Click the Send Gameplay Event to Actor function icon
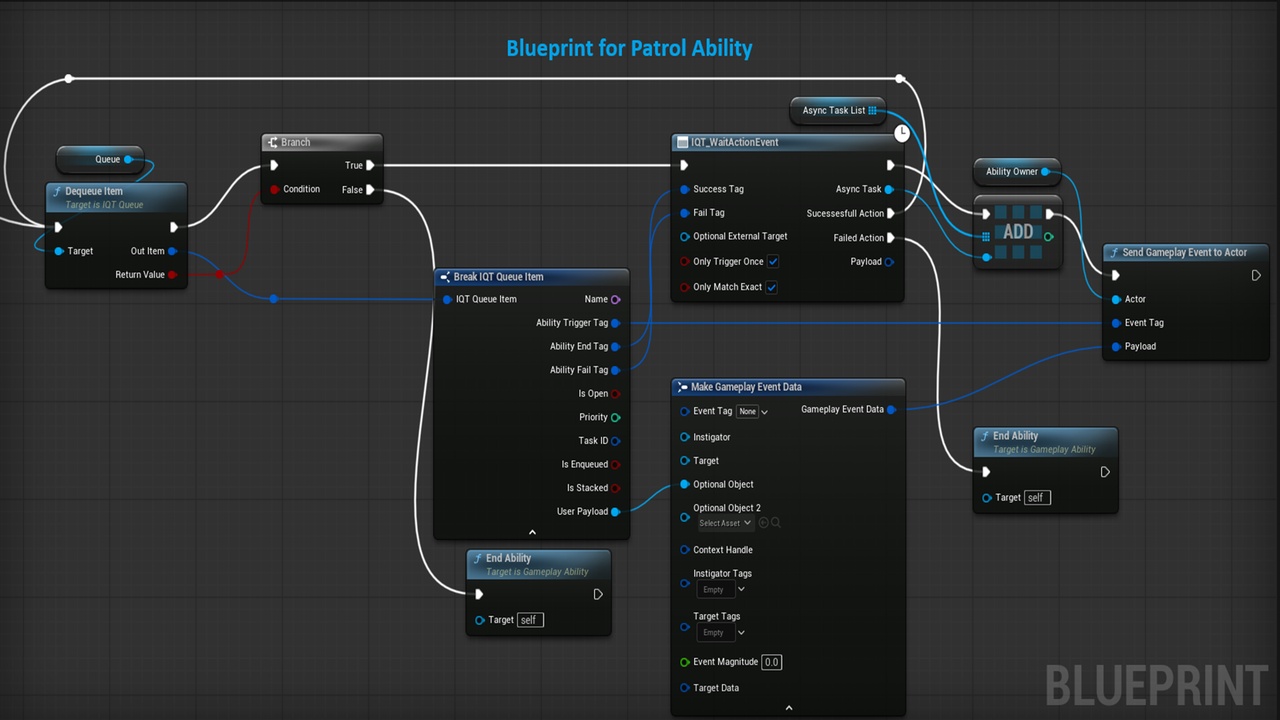The height and width of the screenshot is (720, 1280). 1114,253
